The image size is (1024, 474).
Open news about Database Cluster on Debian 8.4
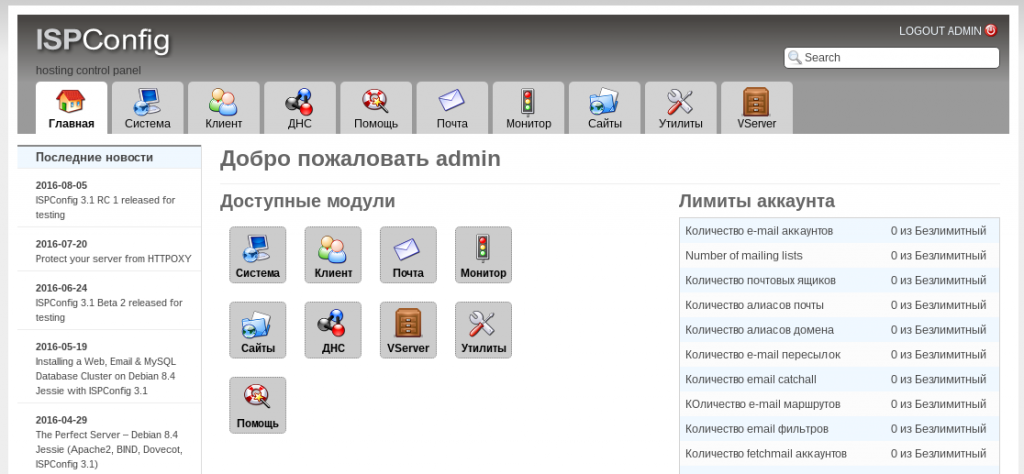click(105, 376)
